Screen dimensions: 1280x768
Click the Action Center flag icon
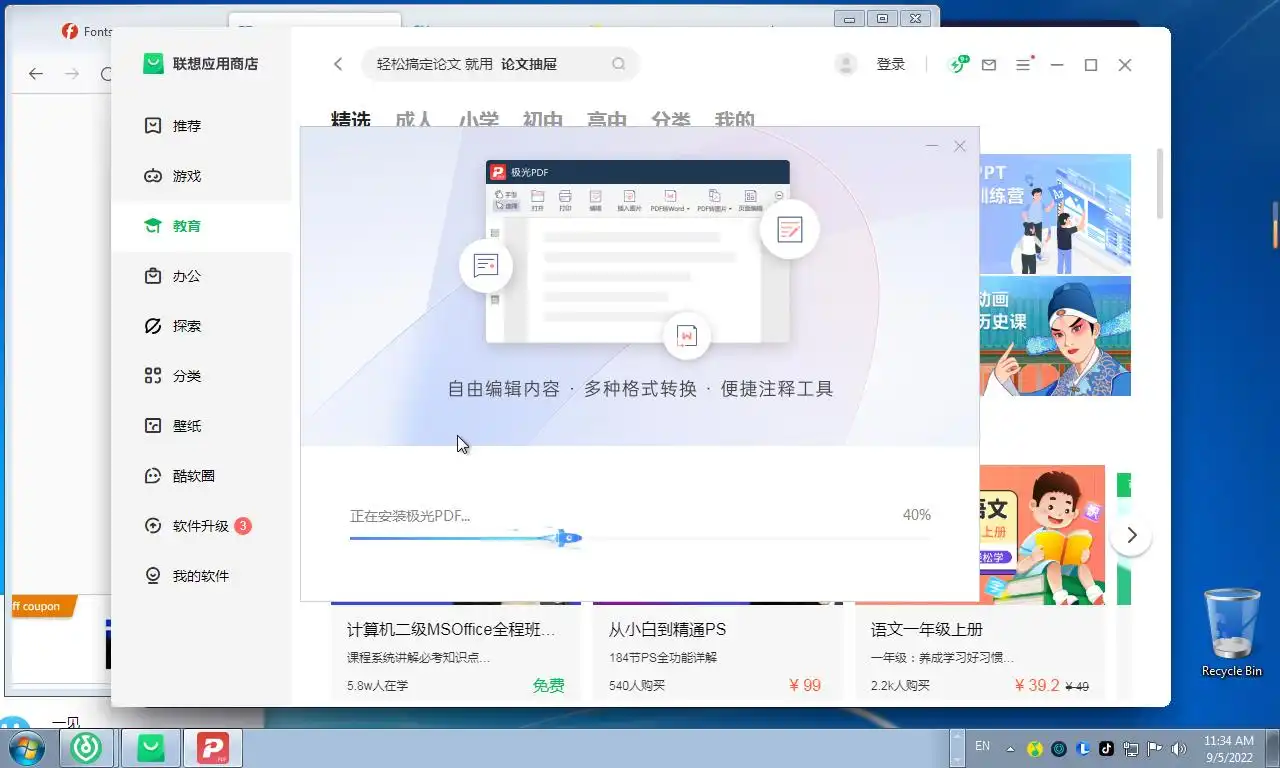tap(1154, 748)
